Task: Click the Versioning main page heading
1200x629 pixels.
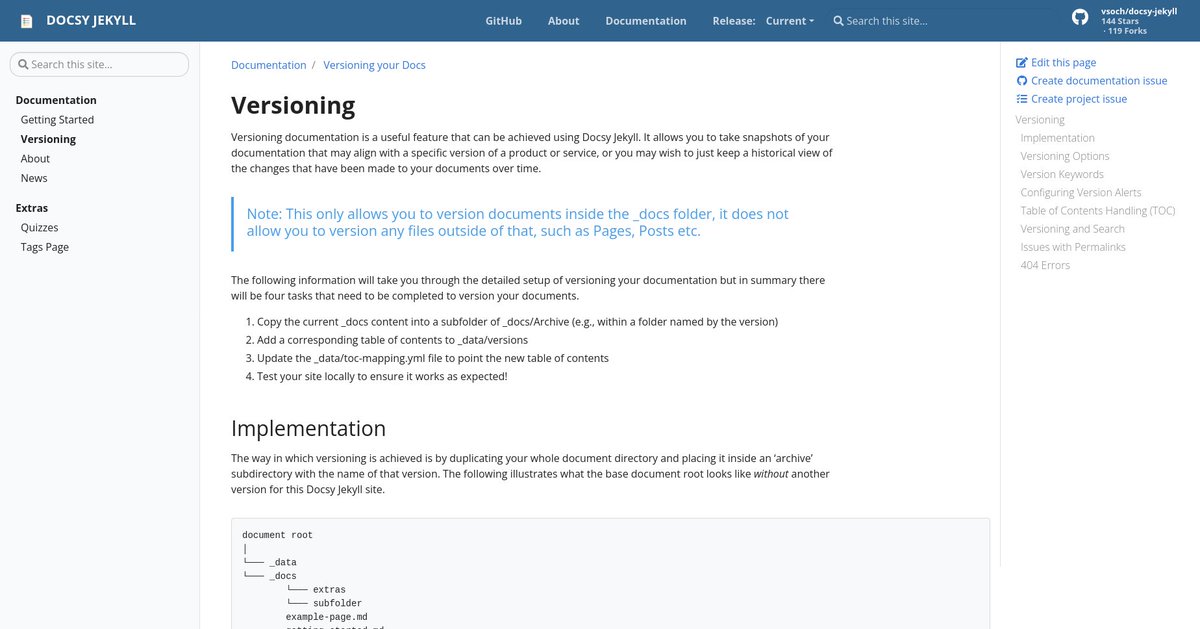Action: tap(293, 105)
